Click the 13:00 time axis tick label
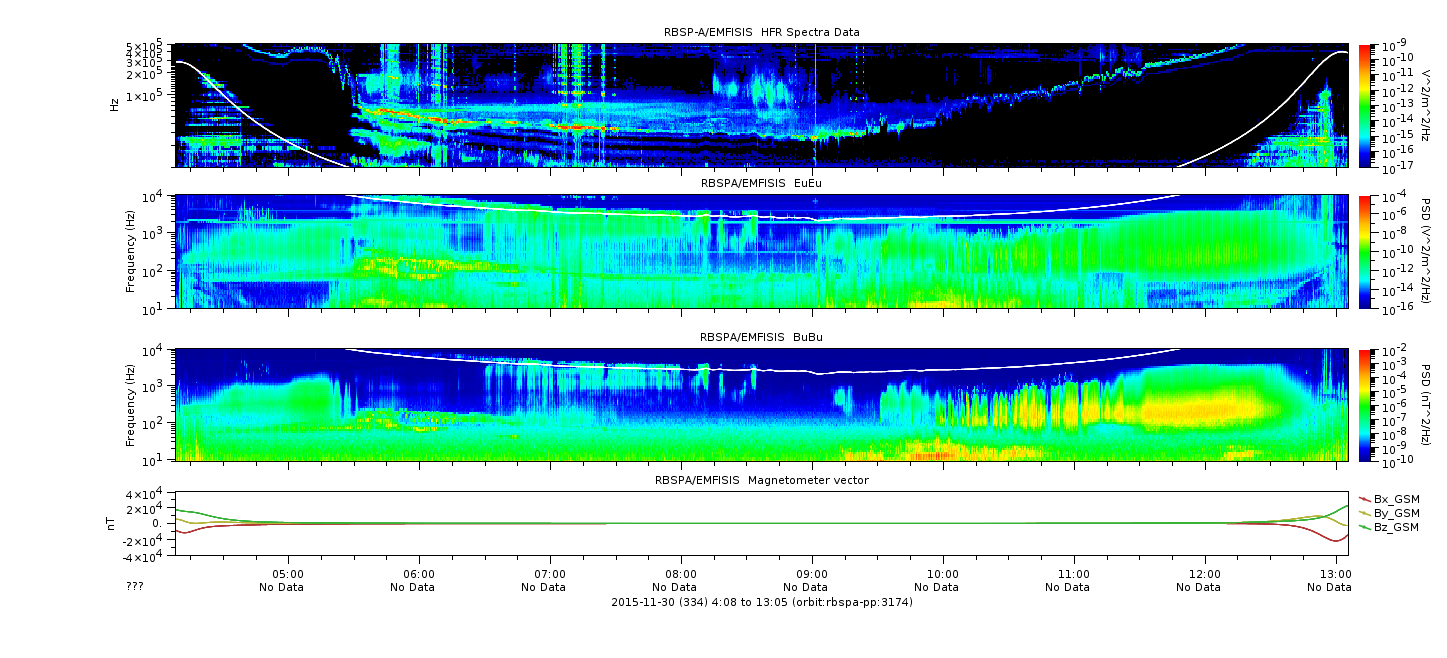 point(1336,575)
